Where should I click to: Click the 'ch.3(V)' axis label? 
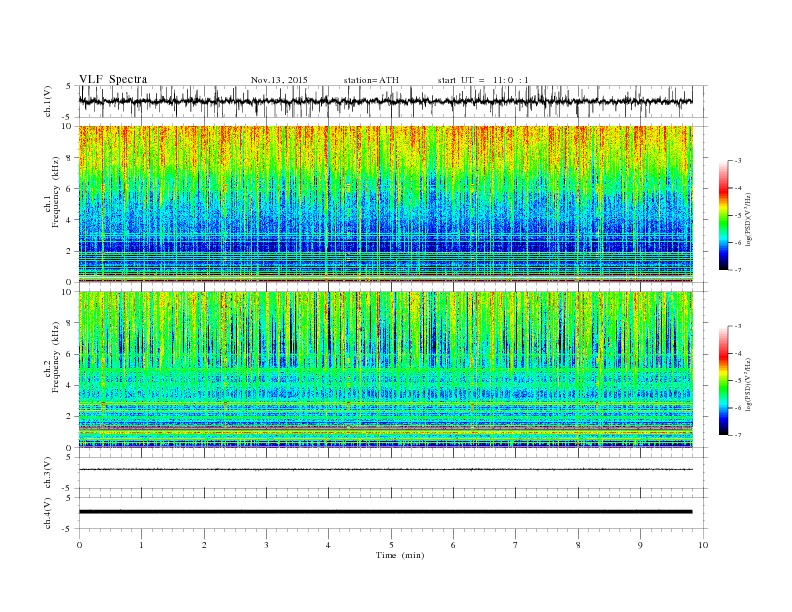point(48,473)
